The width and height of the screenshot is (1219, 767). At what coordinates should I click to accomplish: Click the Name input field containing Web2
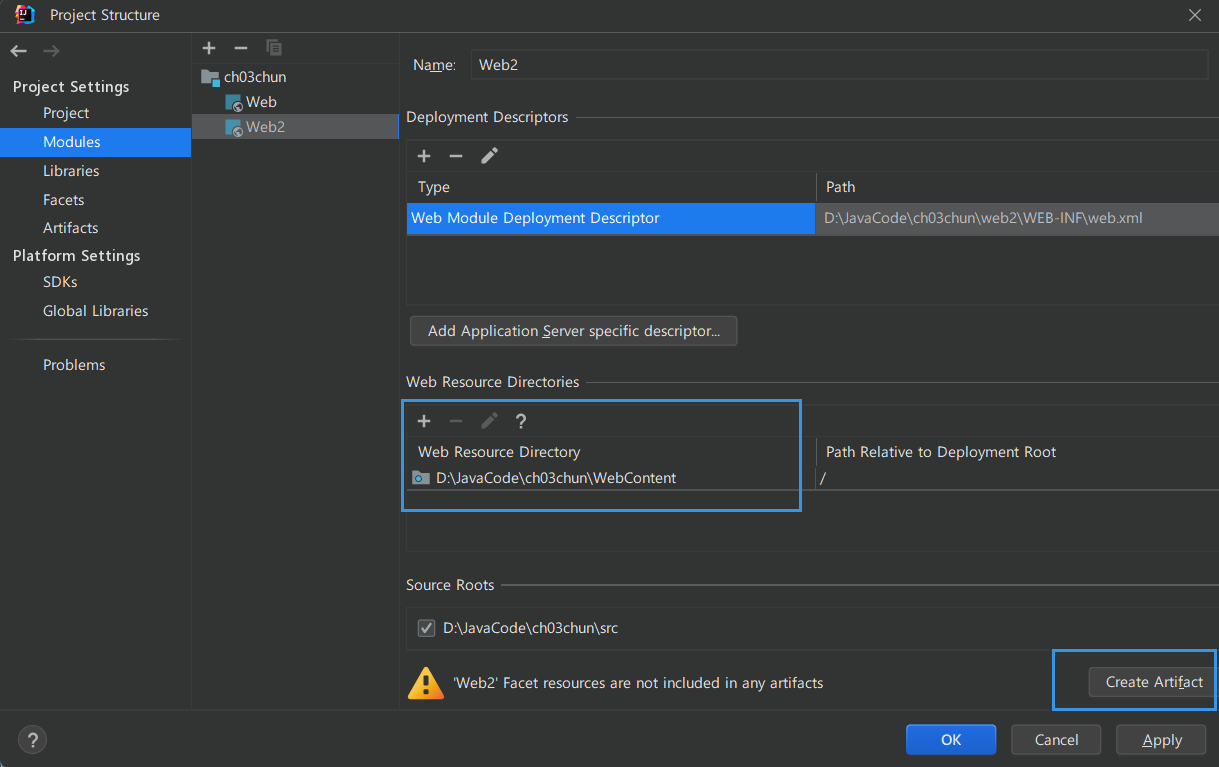pyautogui.click(x=840, y=65)
